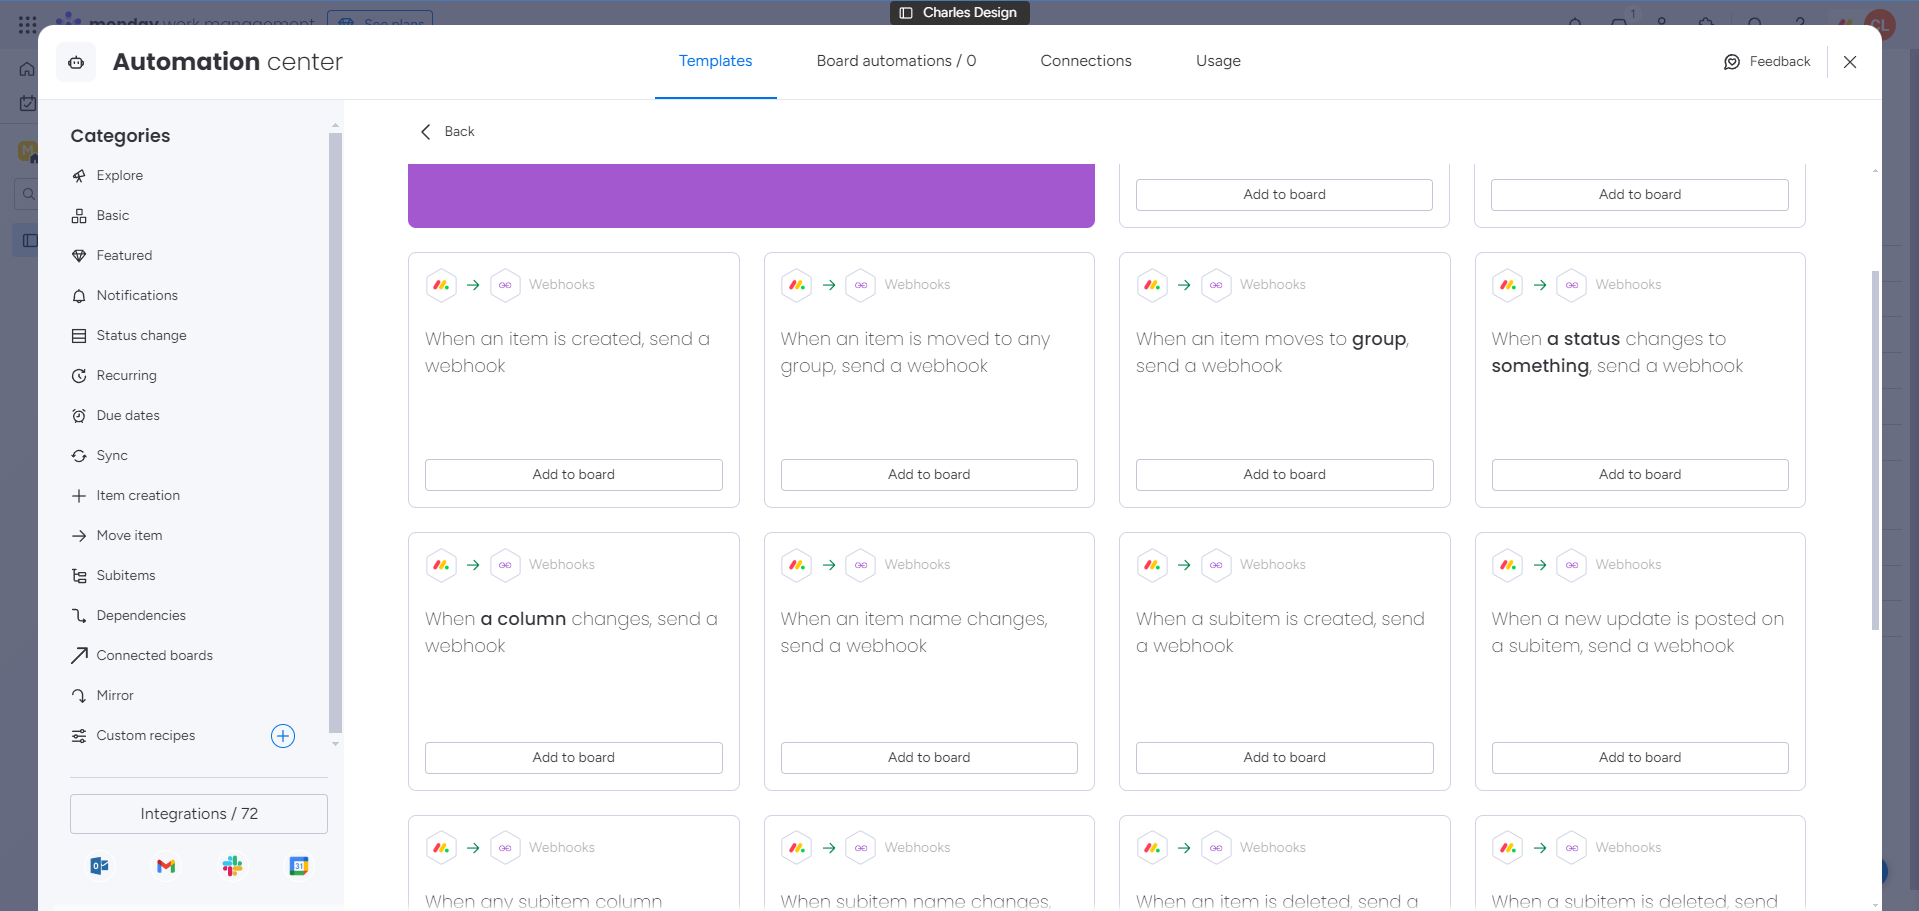Viewport: 1919px width, 911px height.
Task: Switch to the Templates tab
Action: (x=715, y=61)
